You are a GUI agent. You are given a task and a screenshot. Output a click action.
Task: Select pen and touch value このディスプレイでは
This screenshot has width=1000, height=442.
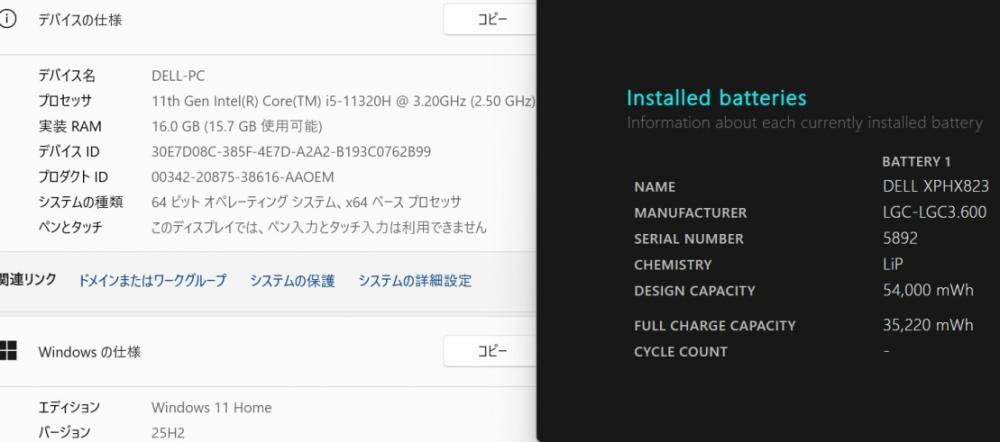(318, 227)
